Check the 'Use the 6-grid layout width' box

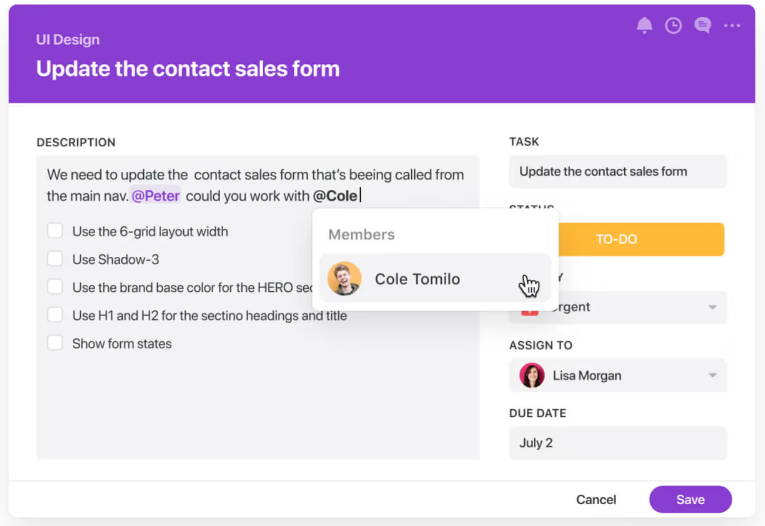55,231
